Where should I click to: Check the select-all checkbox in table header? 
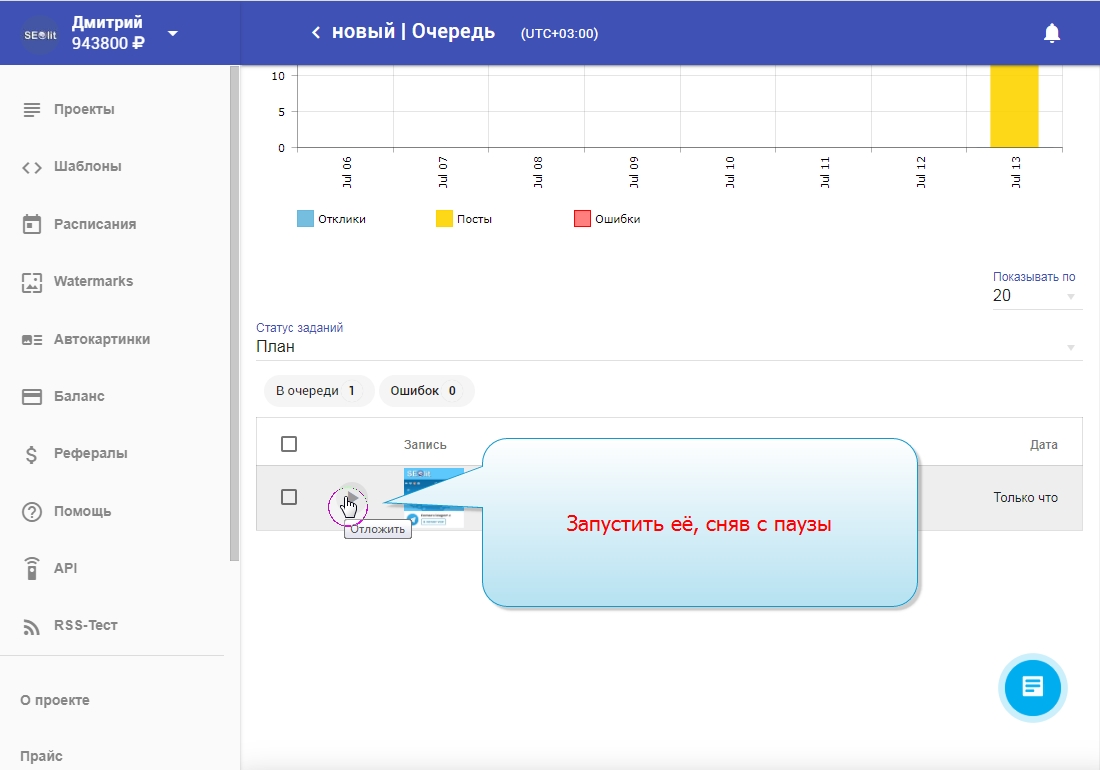pyautogui.click(x=289, y=444)
